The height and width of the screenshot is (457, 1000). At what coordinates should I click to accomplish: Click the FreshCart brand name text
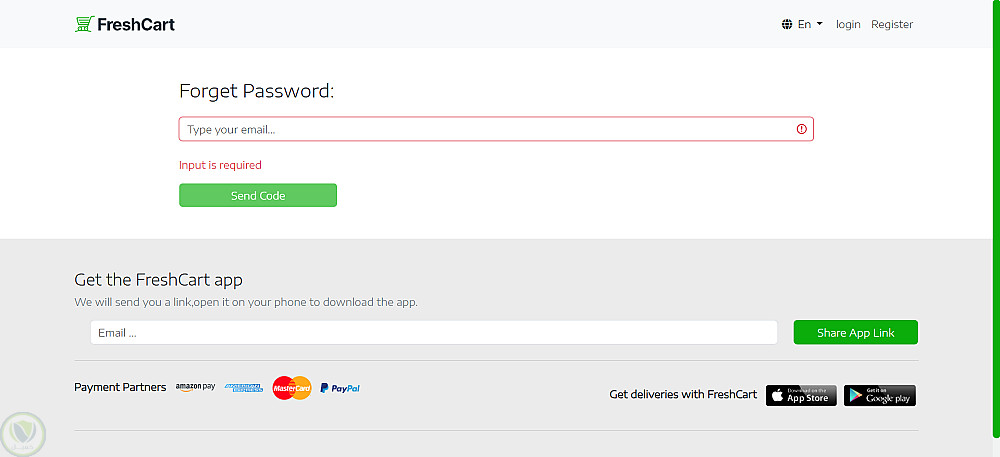tap(136, 24)
